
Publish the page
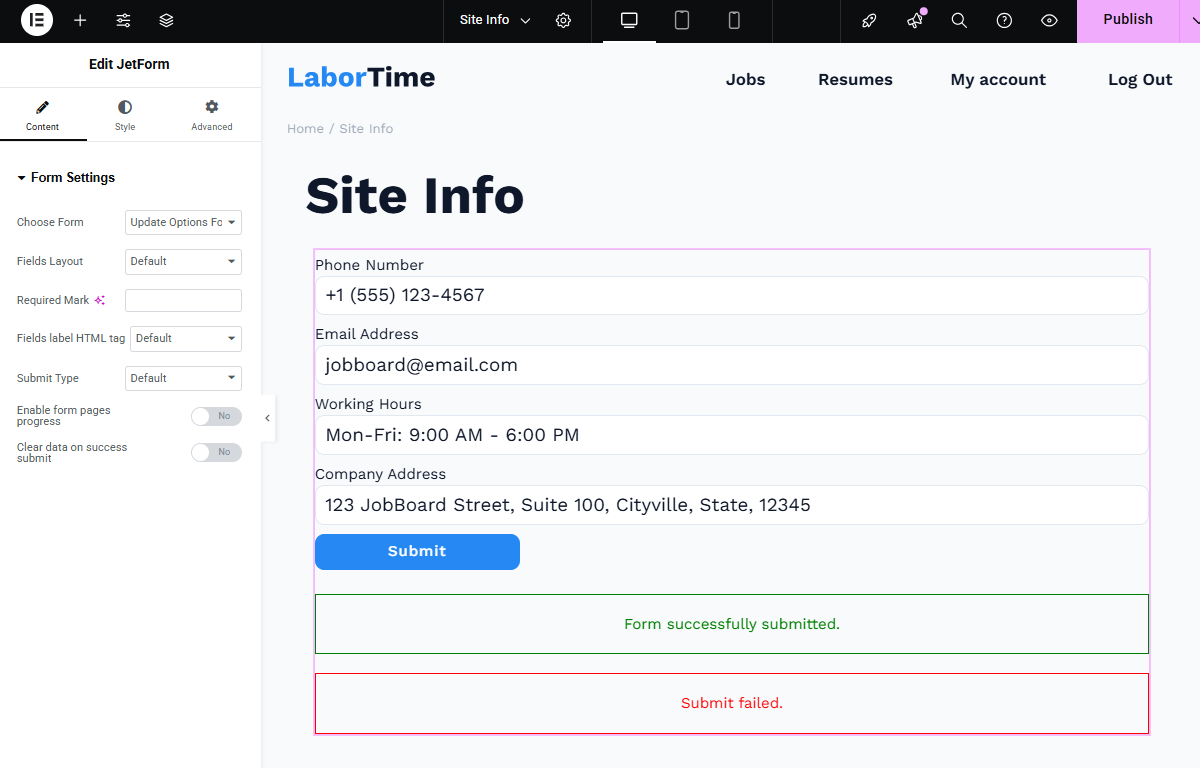(1128, 18)
